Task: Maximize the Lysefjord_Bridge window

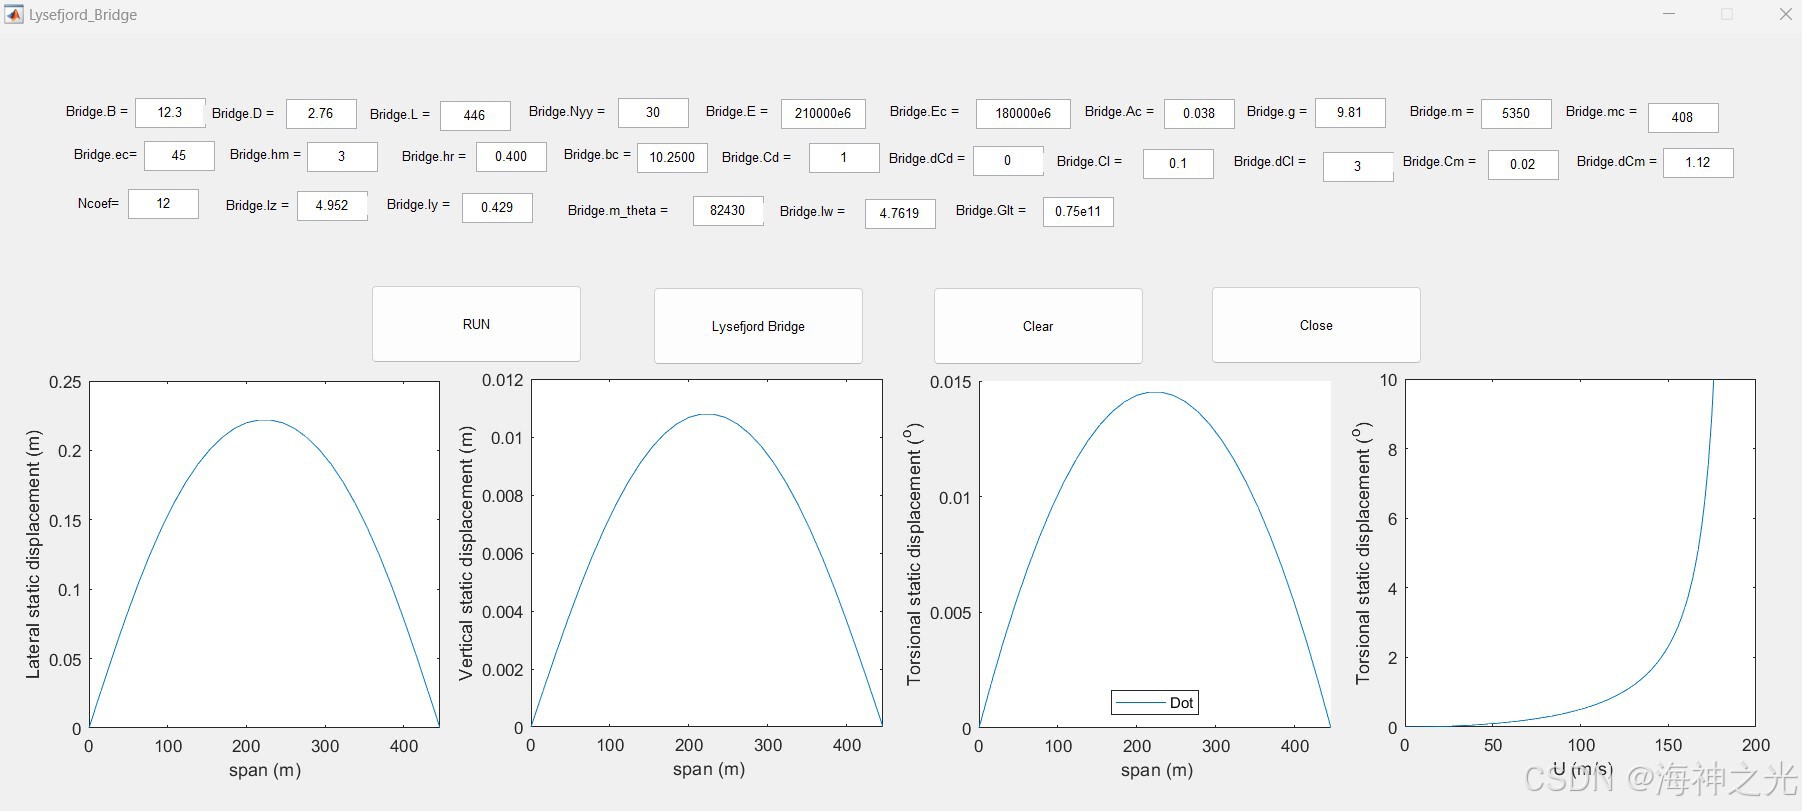Action: 1727,14
